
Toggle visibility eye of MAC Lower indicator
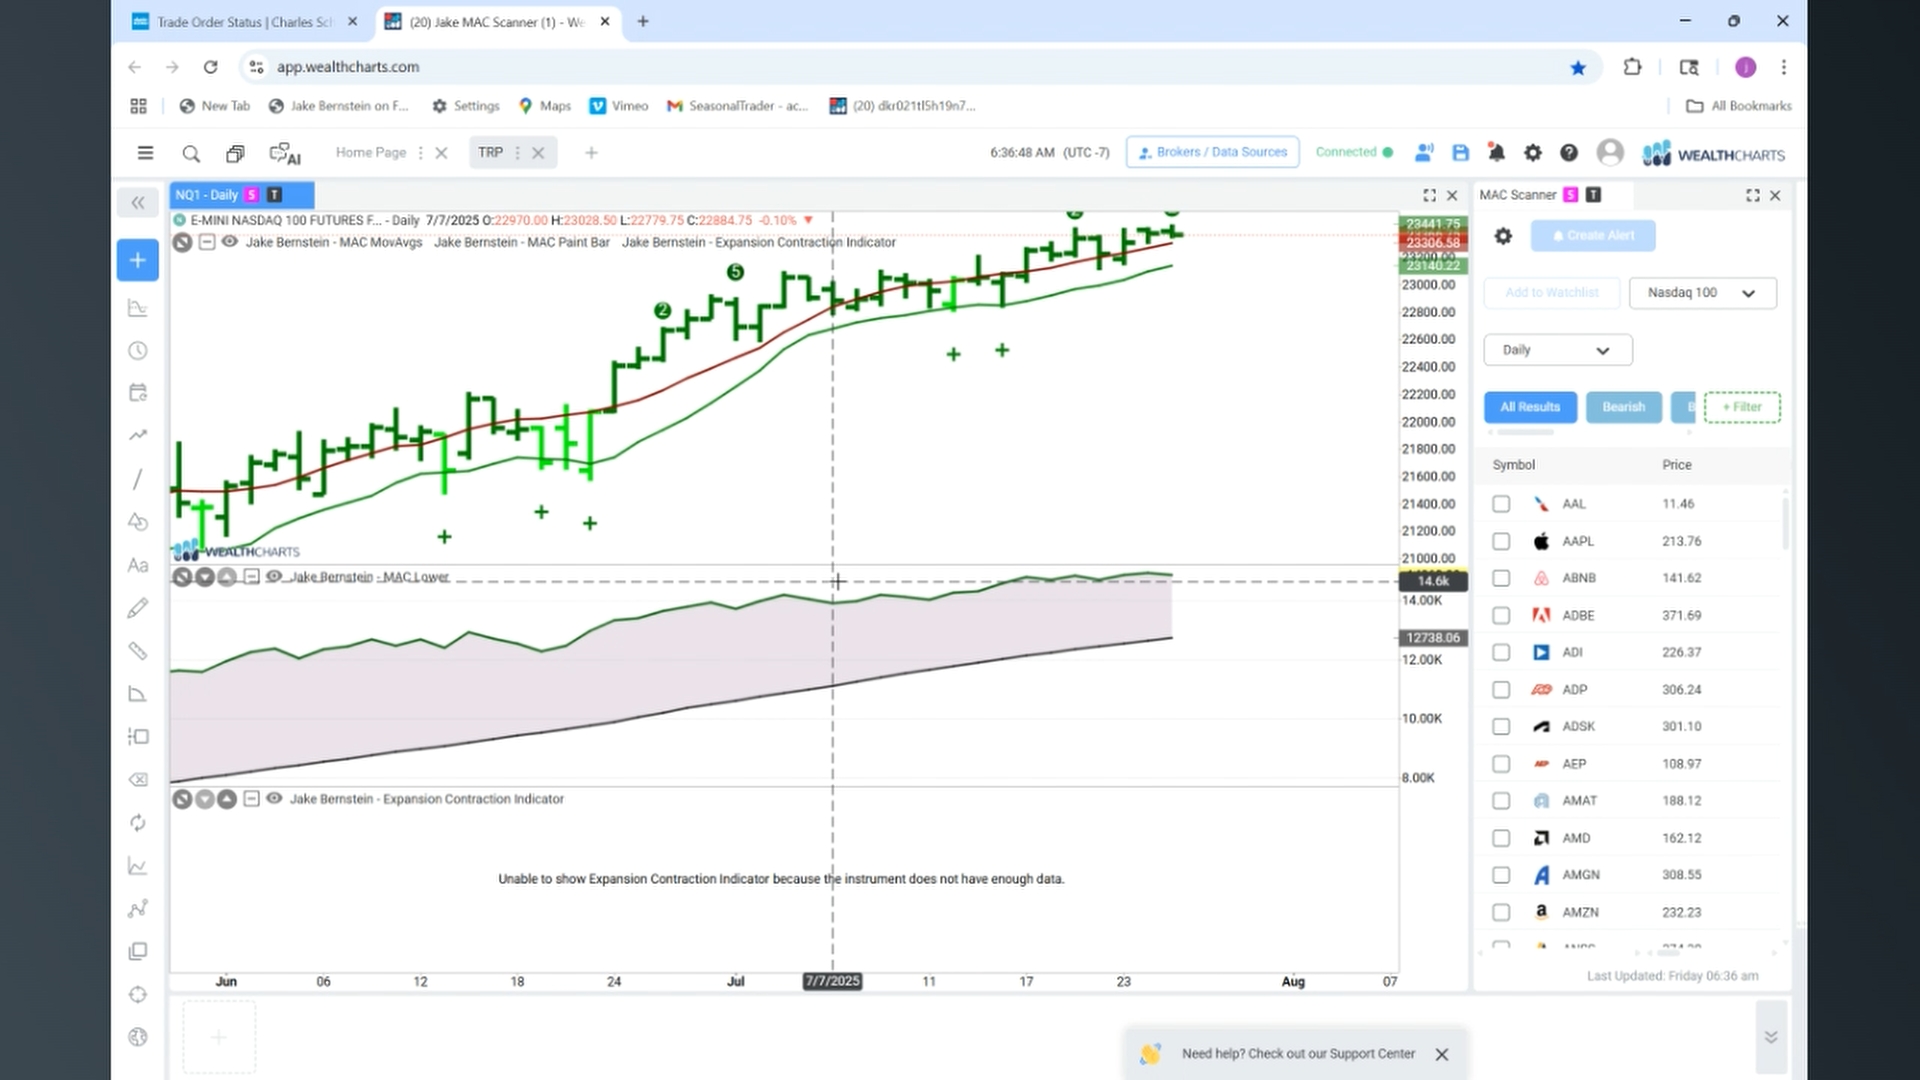pos(274,577)
